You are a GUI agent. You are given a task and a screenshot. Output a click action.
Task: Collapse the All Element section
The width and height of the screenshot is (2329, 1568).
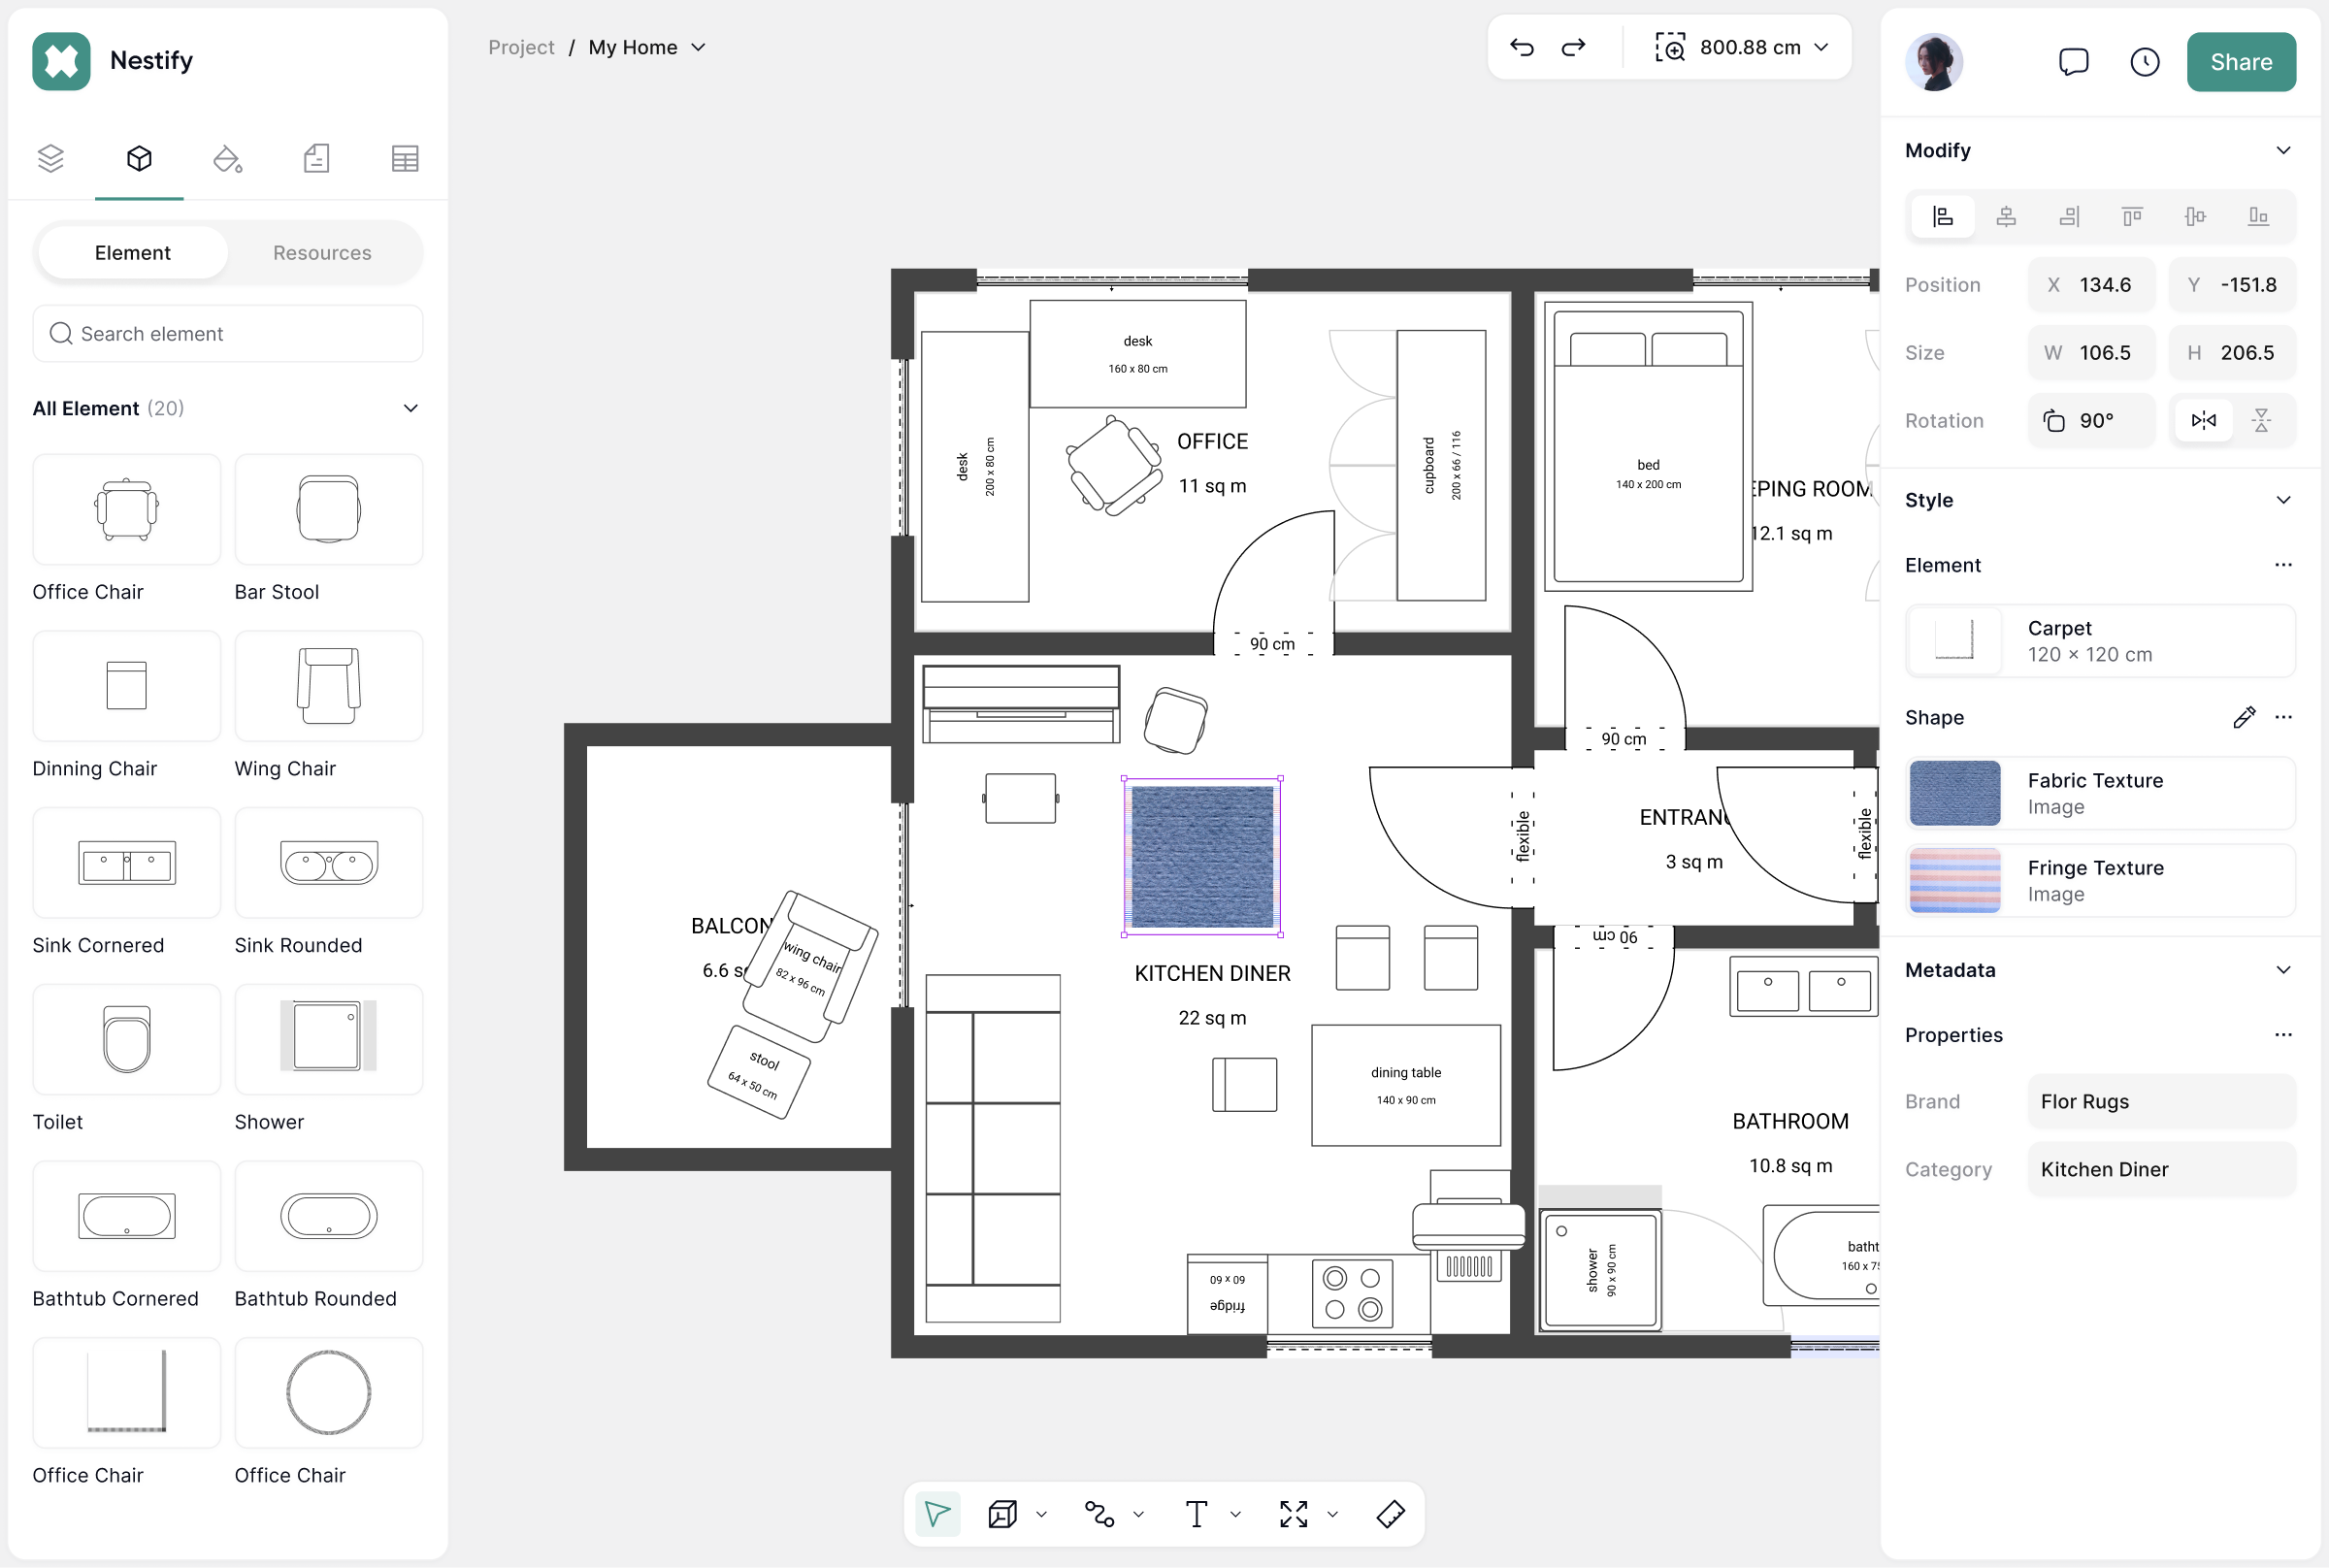(x=410, y=408)
